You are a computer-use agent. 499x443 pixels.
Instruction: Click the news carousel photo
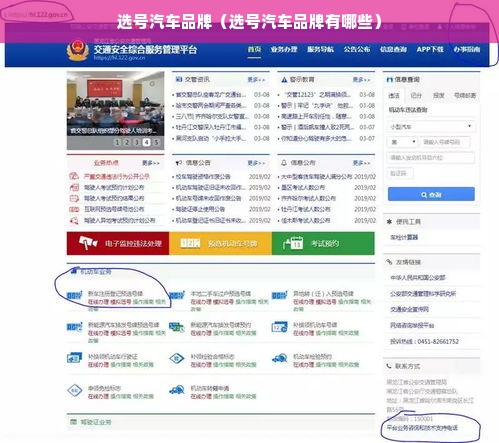click(115, 103)
